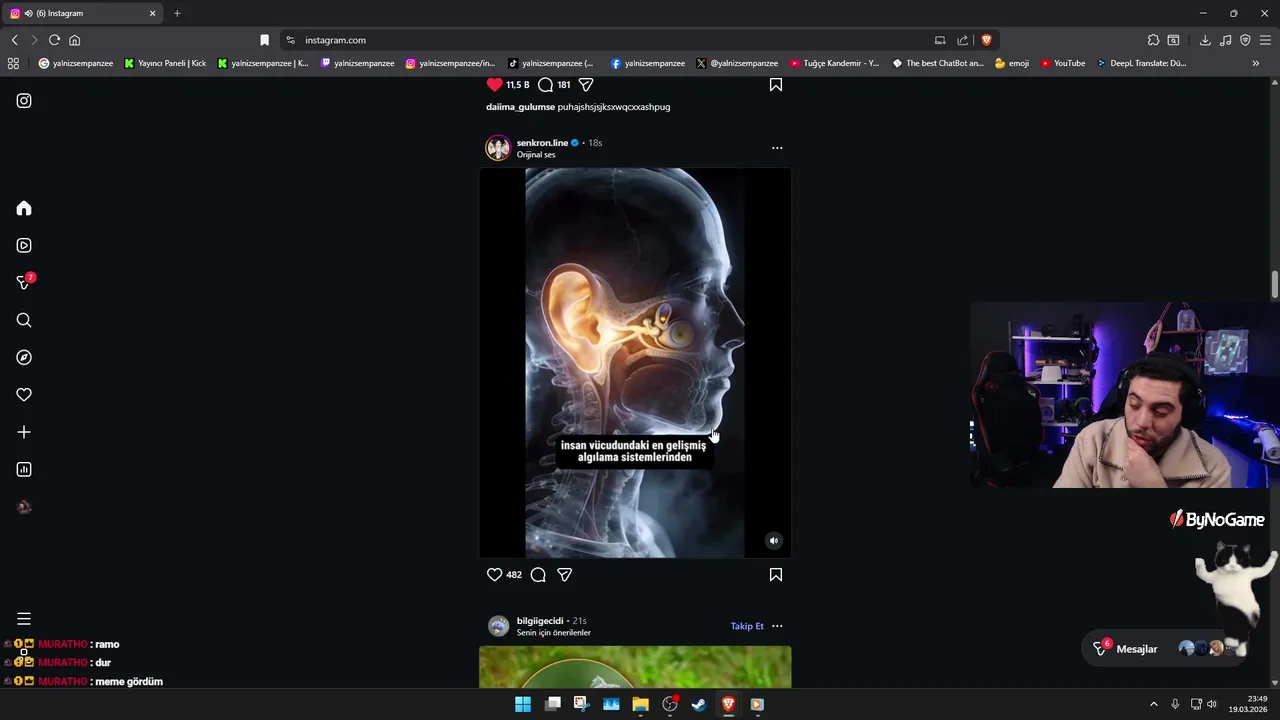Open @yalnizsempanzee X bookmark
This screenshot has height=720, width=1280.
(x=737, y=63)
